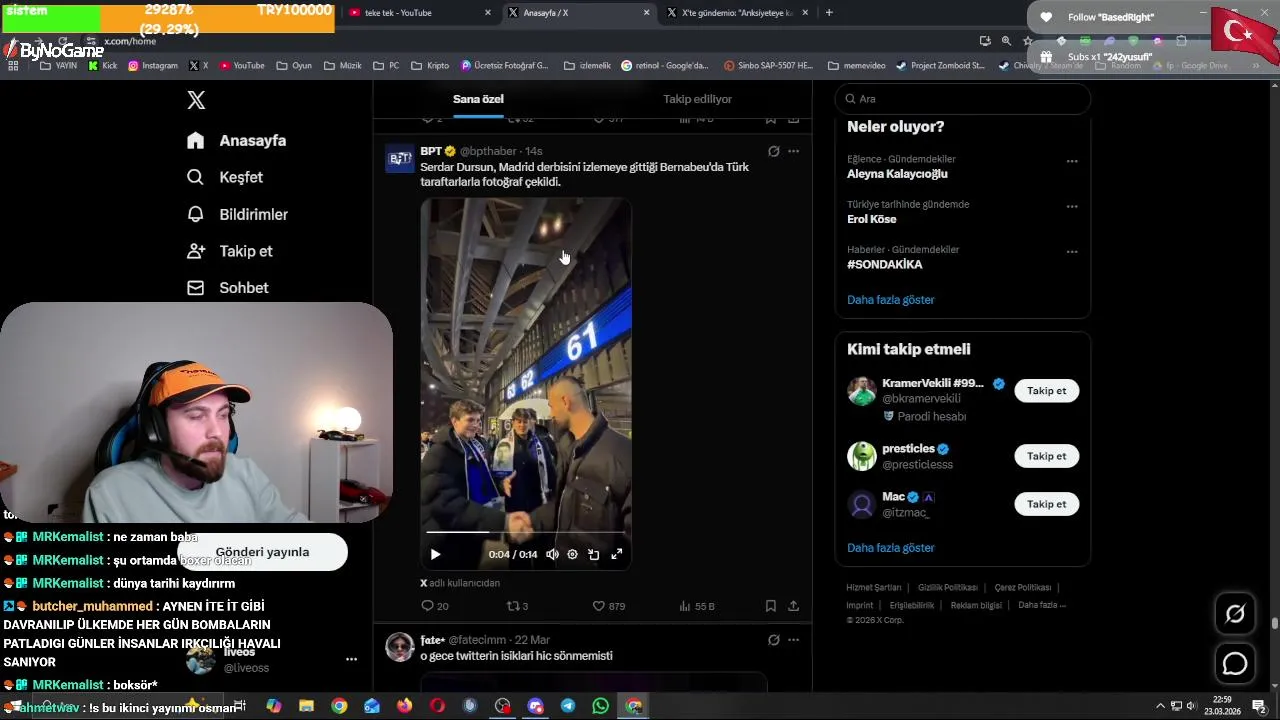This screenshot has width=1280, height=720.
Task: Open Çerez Politikası footer link
Action: [x=1022, y=588]
